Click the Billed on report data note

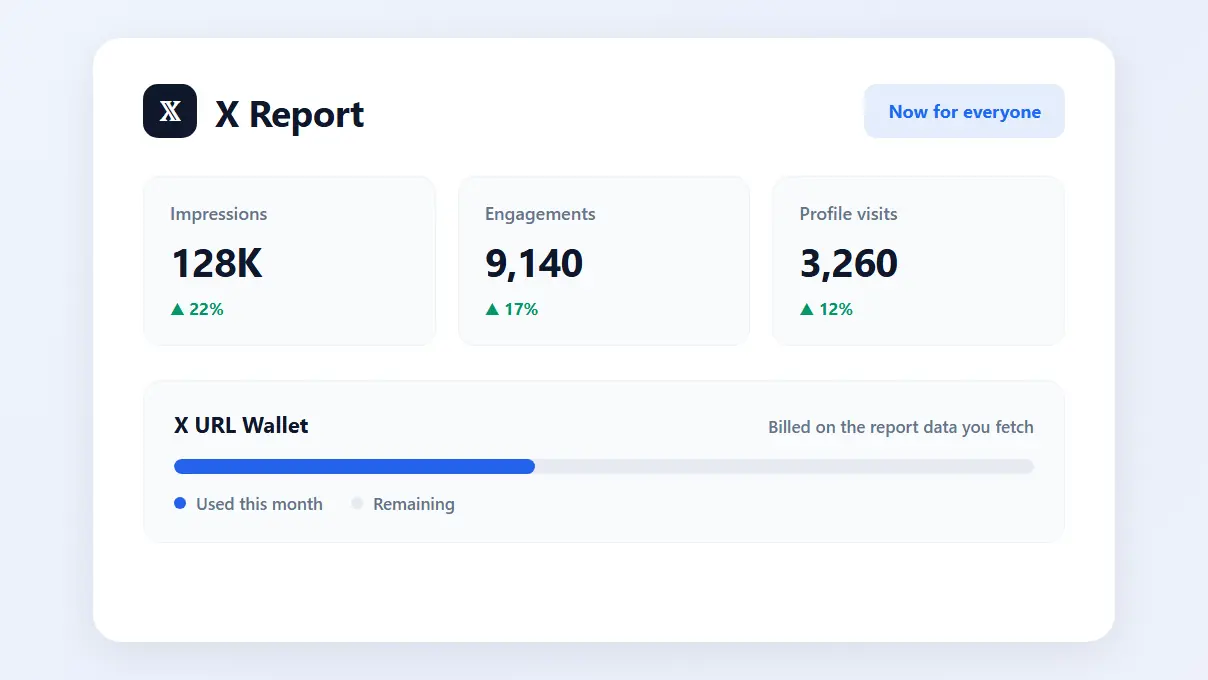tap(900, 427)
